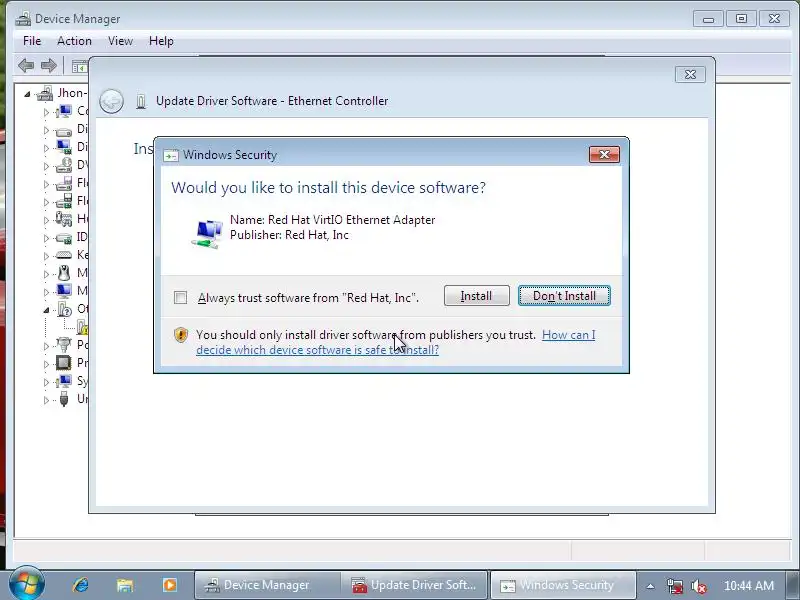Image resolution: width=800 pixels, height=600 pixels.
Task: Expand the Disk drives category node
Action: [46, 131]
